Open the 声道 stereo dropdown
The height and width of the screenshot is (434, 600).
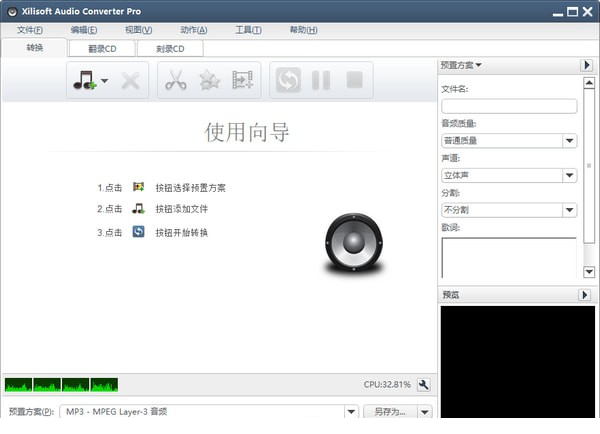[509, 175]
